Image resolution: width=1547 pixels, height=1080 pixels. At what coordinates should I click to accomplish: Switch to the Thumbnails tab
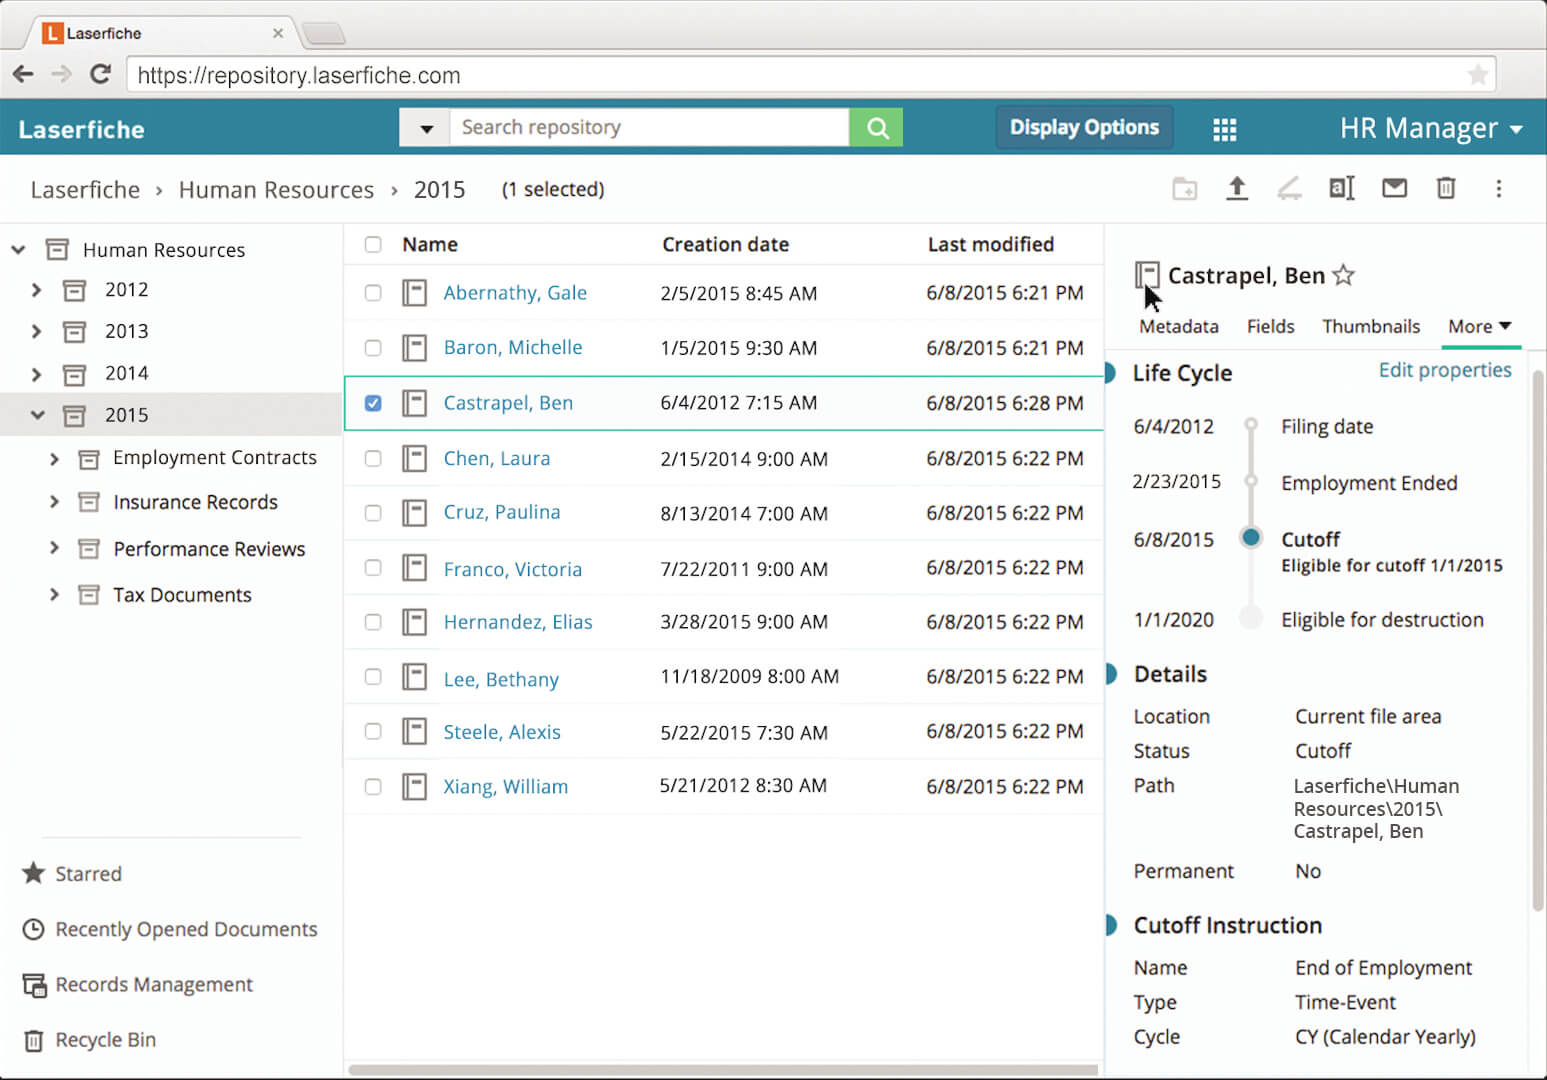coord(1371,326)
